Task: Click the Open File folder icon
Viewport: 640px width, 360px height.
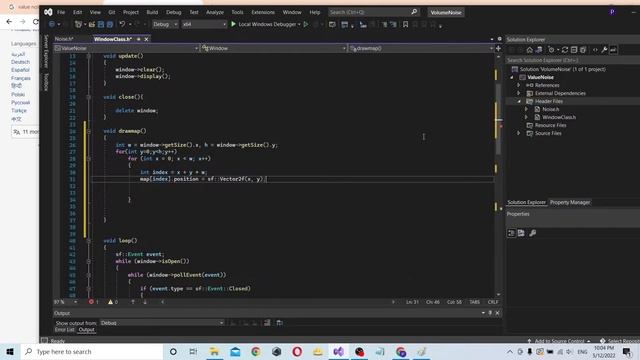Action: (x=92, y=24)
